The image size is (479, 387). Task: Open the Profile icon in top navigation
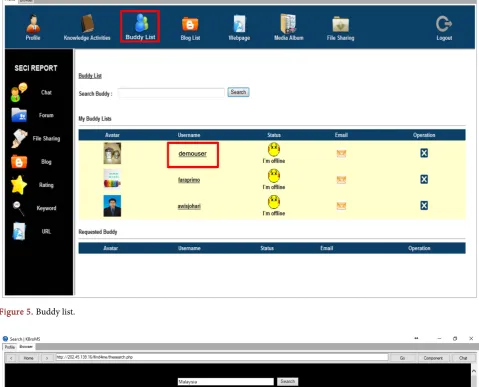pos(33,24)
